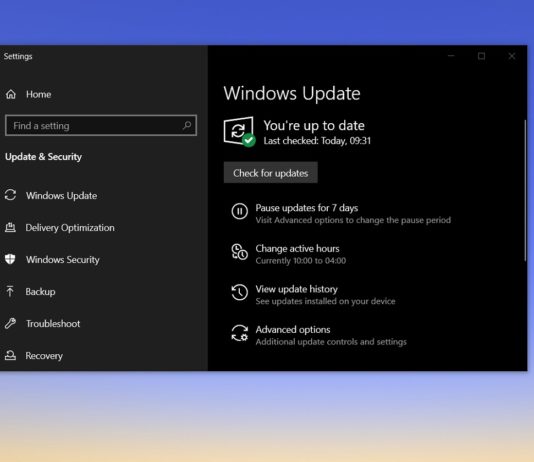This screenshot has height=462, width=534.
Task: Click the Windows Update sync arrows icon in sidebar
Action: pos(10,195)
